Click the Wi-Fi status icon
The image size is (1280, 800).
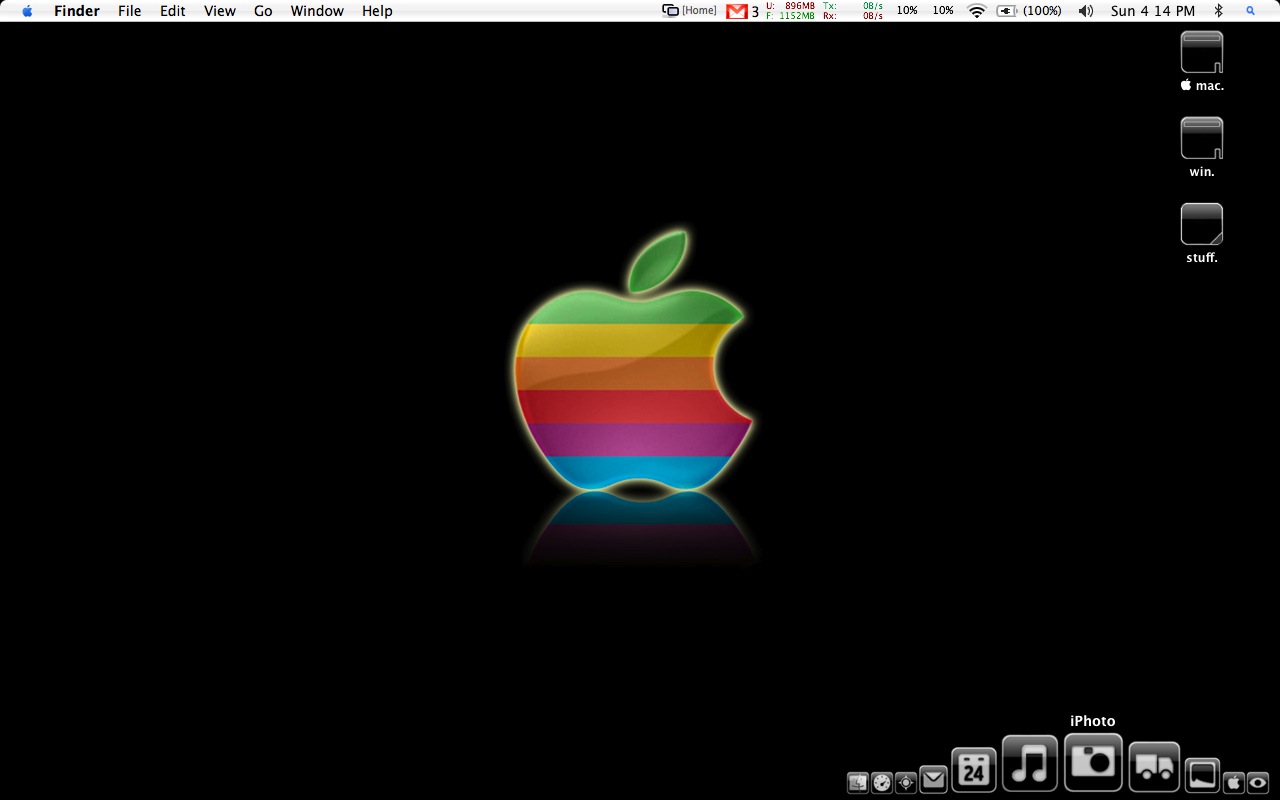tap(976, 11)
